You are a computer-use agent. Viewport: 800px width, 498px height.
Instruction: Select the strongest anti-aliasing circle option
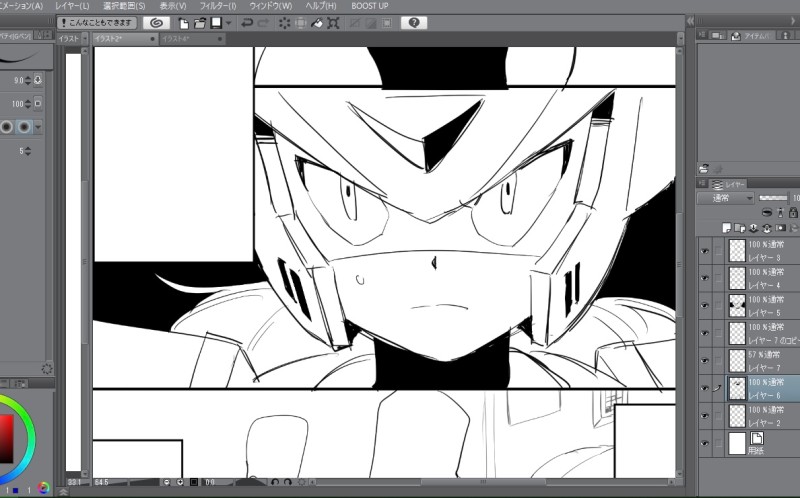click(x=23, y=127)
